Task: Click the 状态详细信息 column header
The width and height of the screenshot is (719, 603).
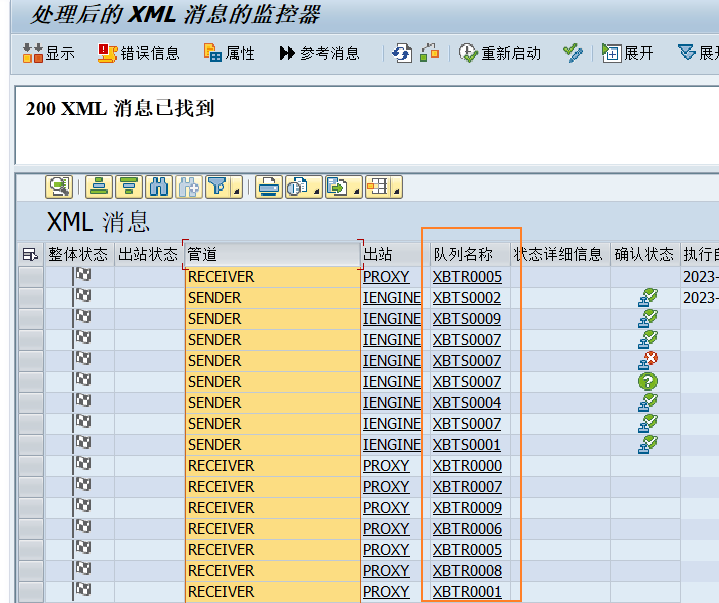Action: 560,254
